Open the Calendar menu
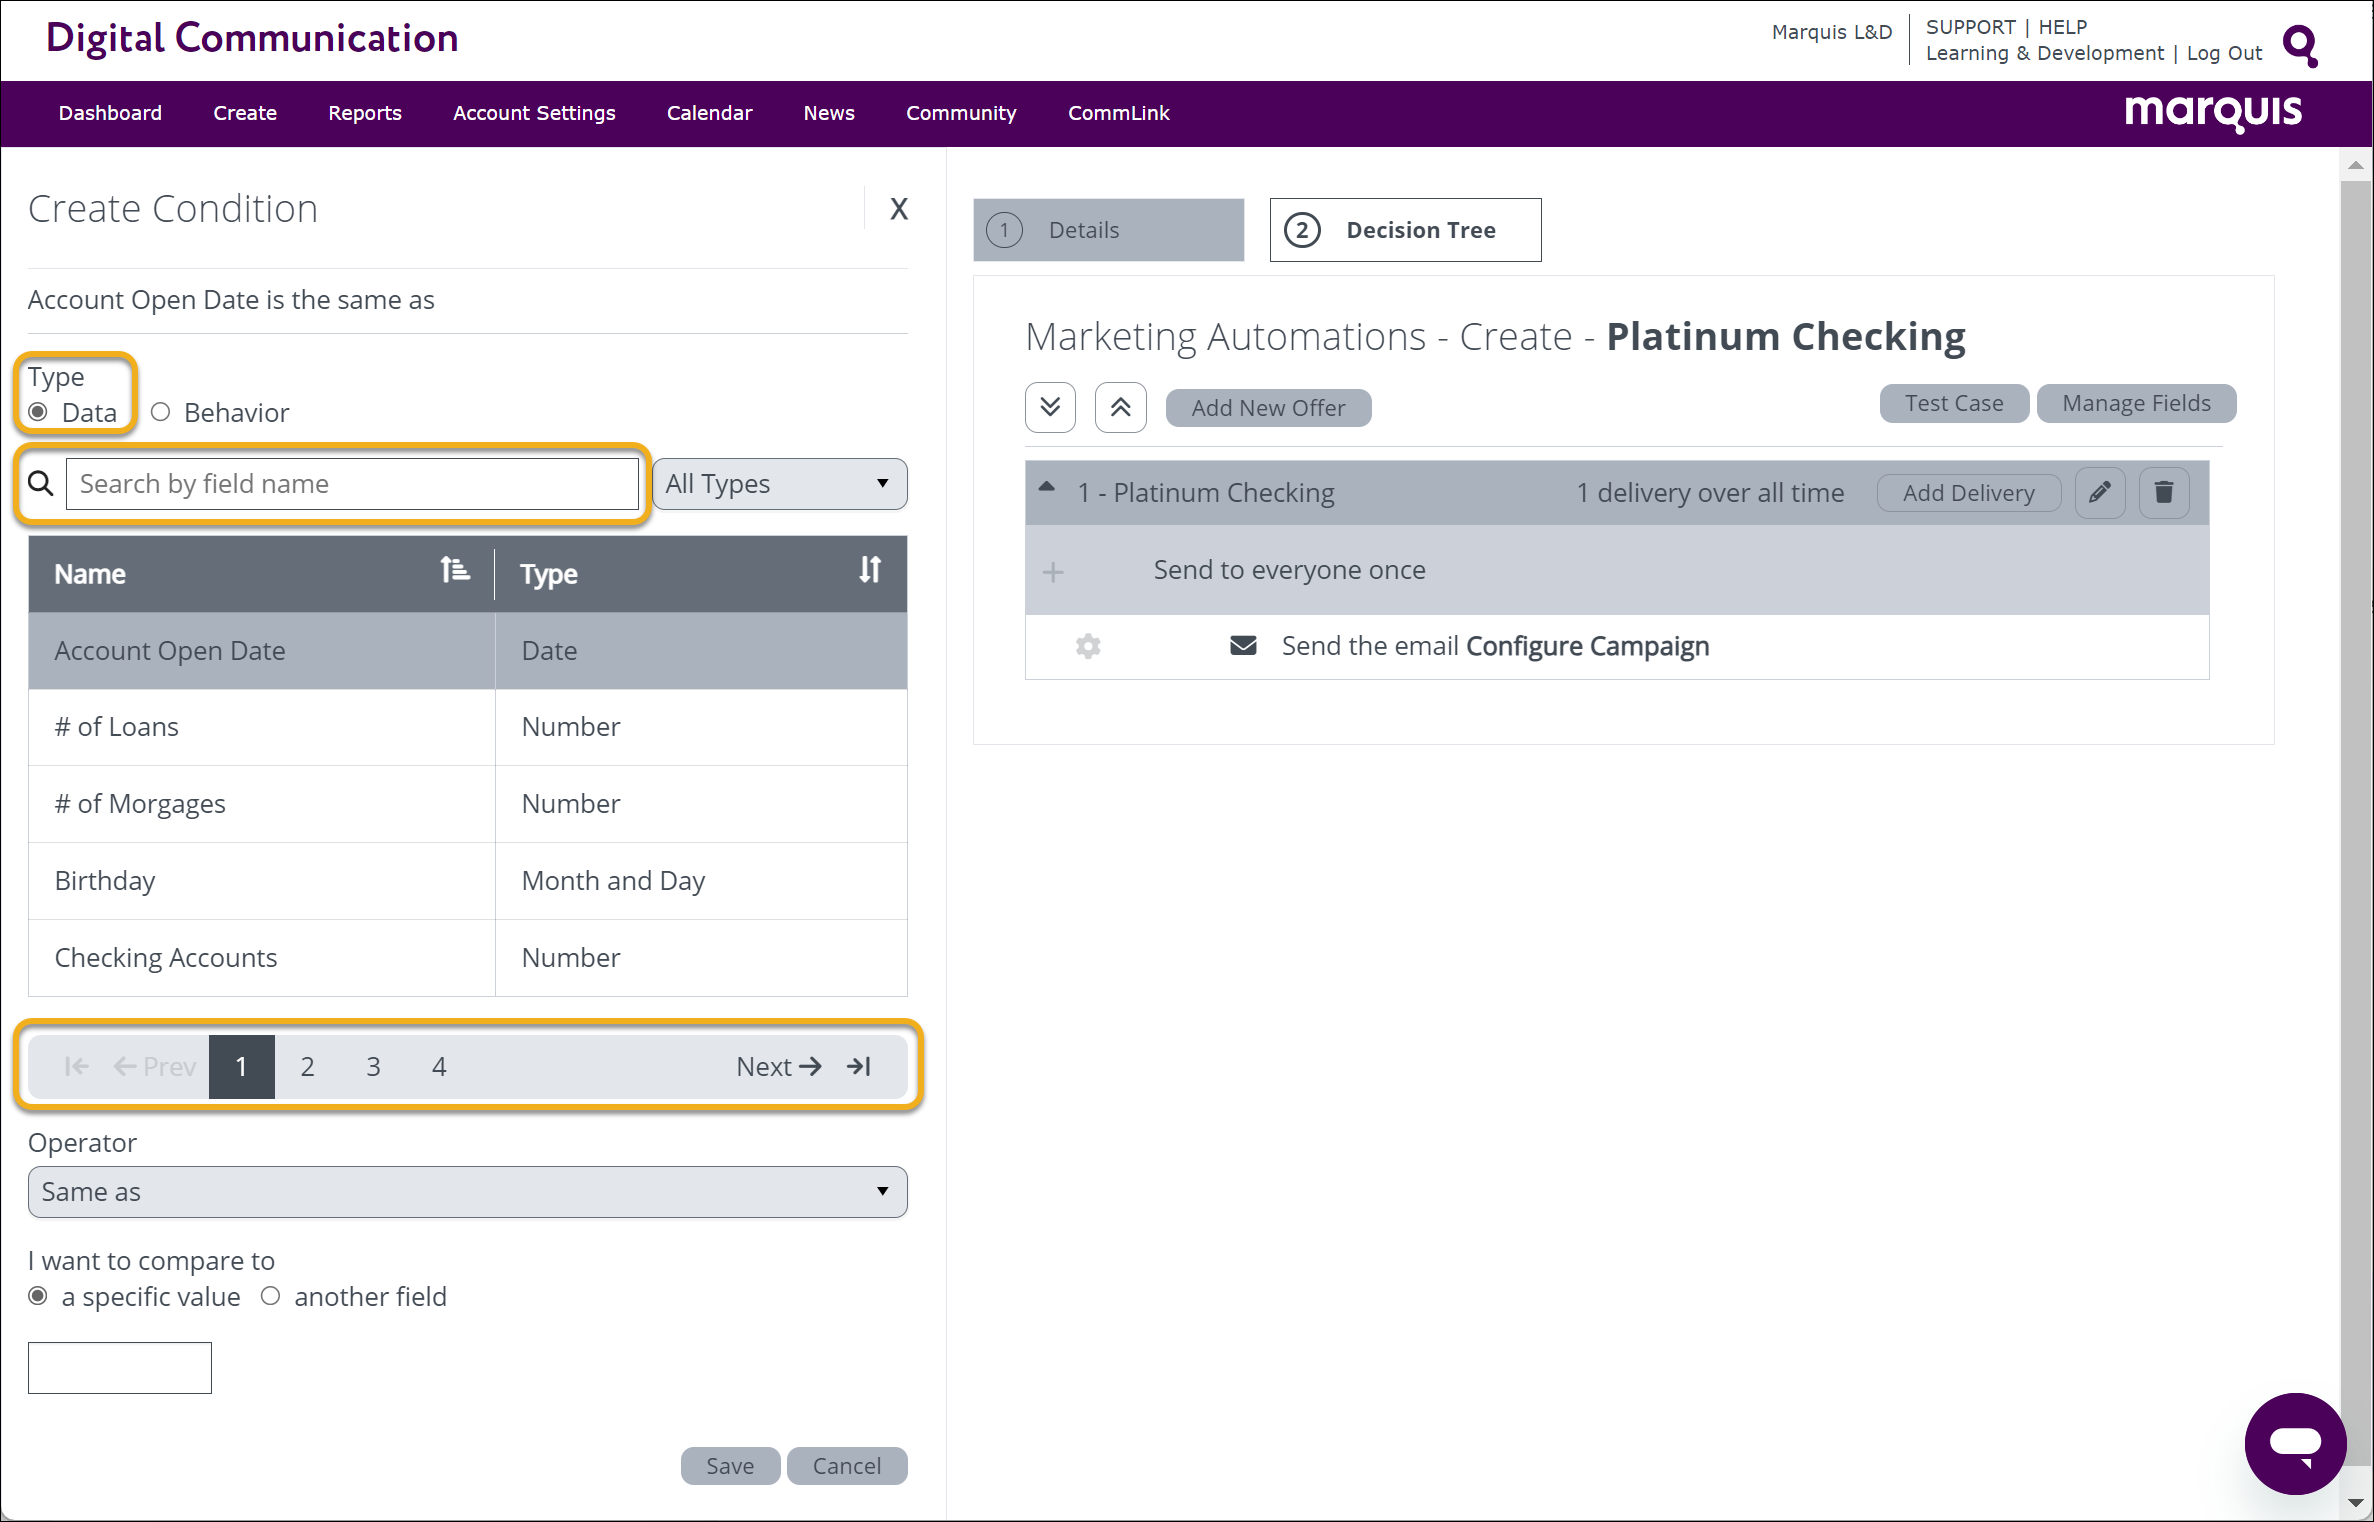 point(709,113)
